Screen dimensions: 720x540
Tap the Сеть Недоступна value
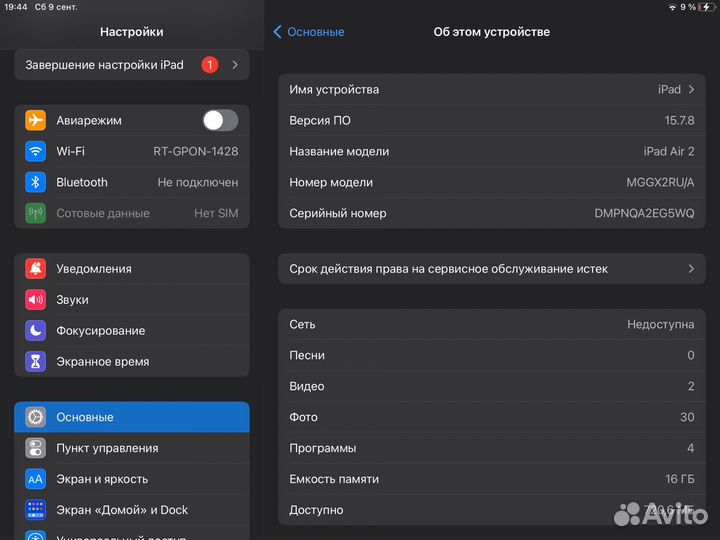tap(661, 324)
